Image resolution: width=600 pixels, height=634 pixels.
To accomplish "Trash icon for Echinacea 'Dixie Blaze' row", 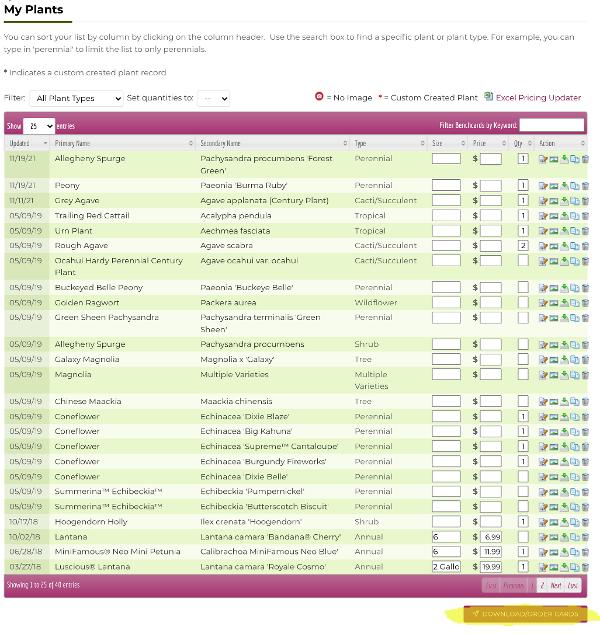I will pyautogui.click(x=585, y=417).
